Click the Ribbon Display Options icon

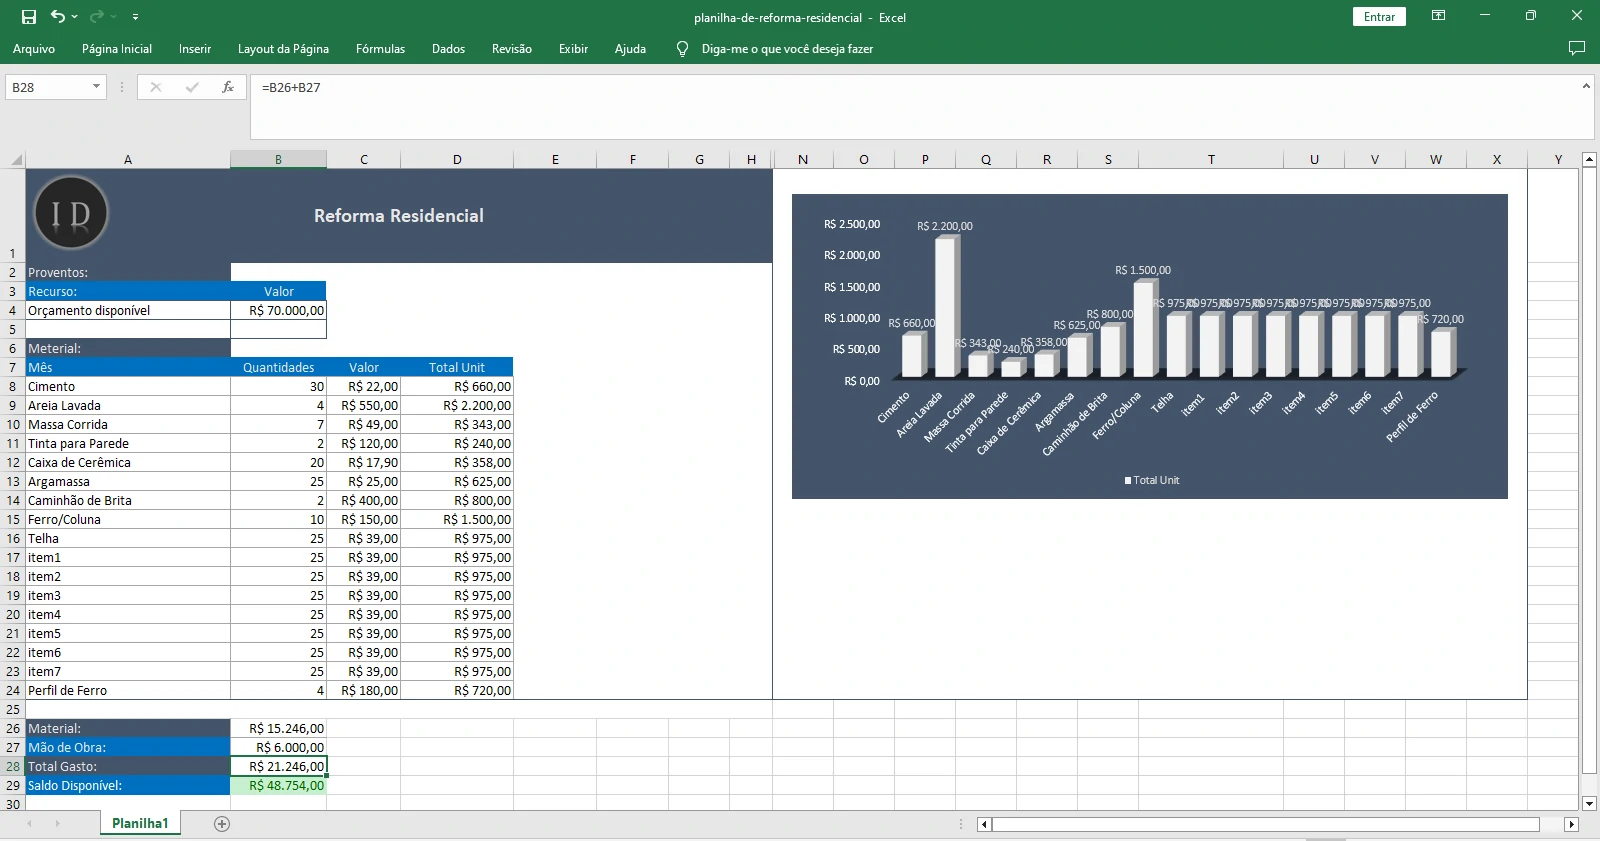pyautogui.click(x=1438, y=16)
